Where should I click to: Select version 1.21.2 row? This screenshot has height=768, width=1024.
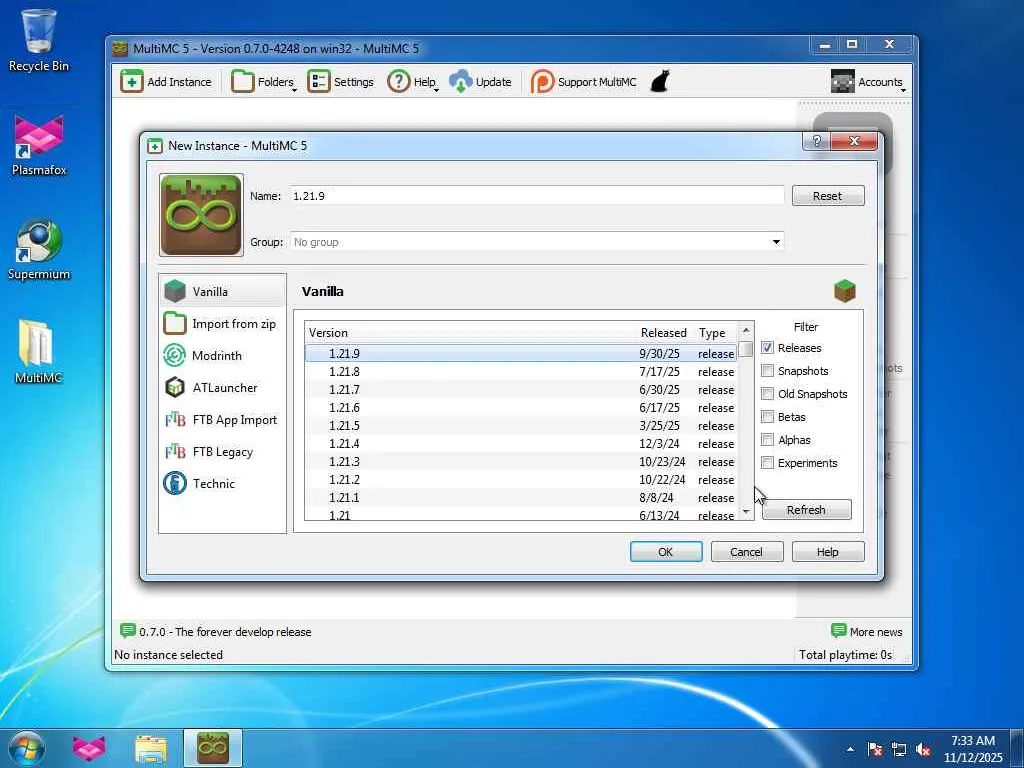(x=520, y=479)
